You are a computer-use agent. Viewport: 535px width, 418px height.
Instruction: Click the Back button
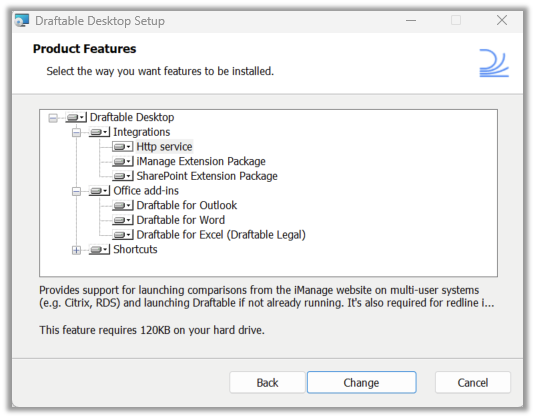coord(267,383)
